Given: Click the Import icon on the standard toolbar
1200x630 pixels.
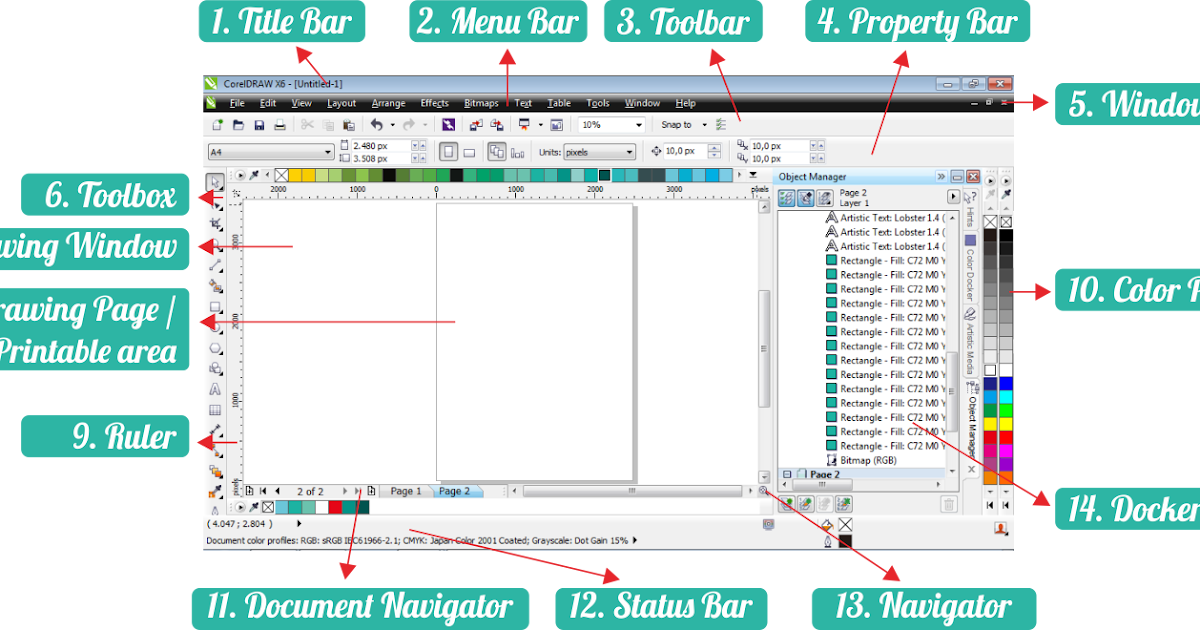Looking at the screenshot, I should point(475,124).
